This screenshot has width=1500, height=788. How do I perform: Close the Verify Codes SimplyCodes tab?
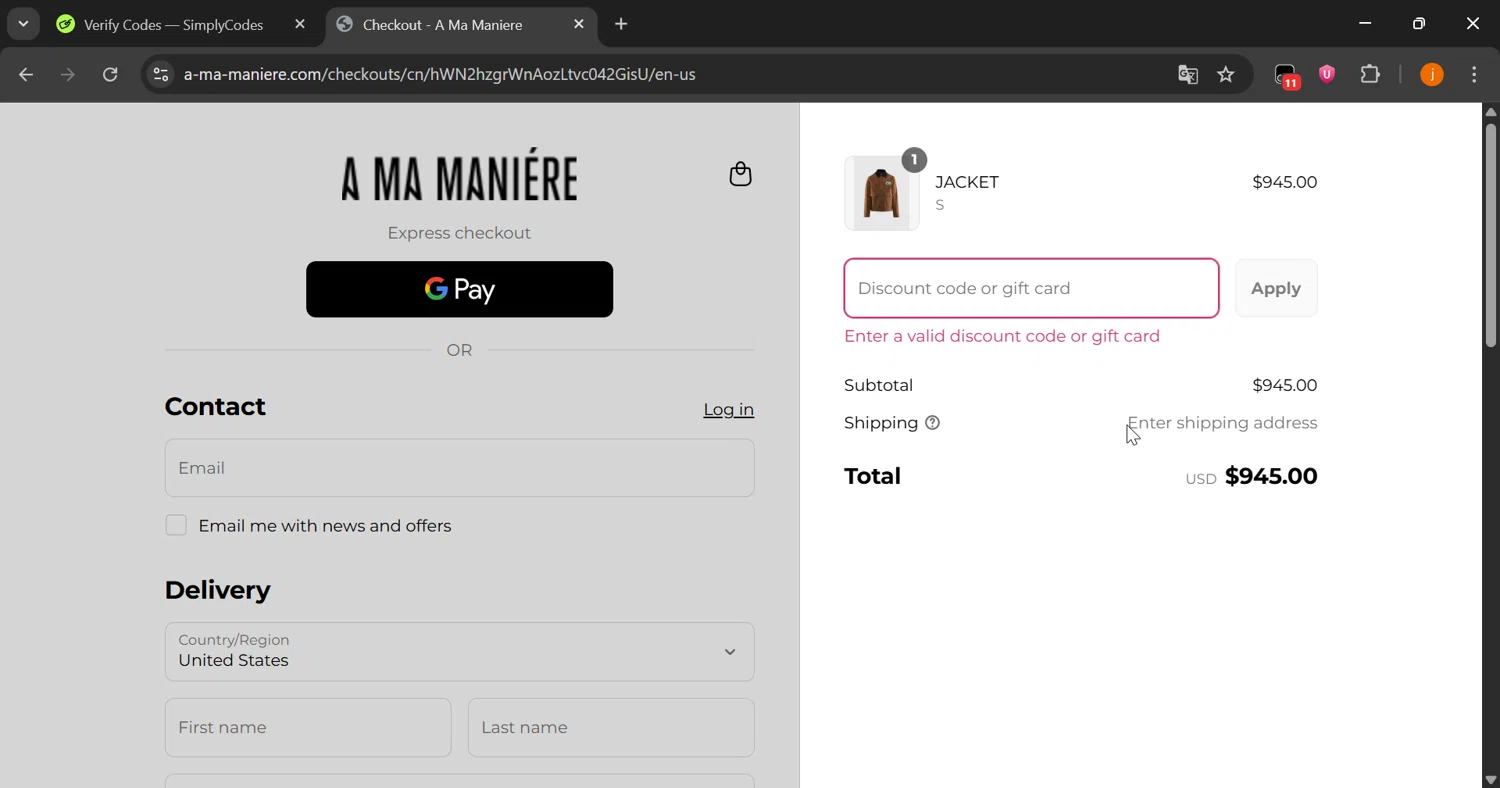(x=300, y=24)
